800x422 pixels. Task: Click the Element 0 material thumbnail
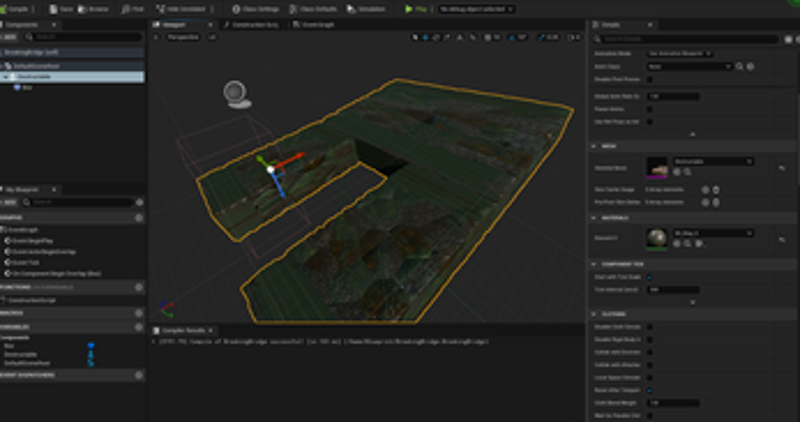click(657, 237)
